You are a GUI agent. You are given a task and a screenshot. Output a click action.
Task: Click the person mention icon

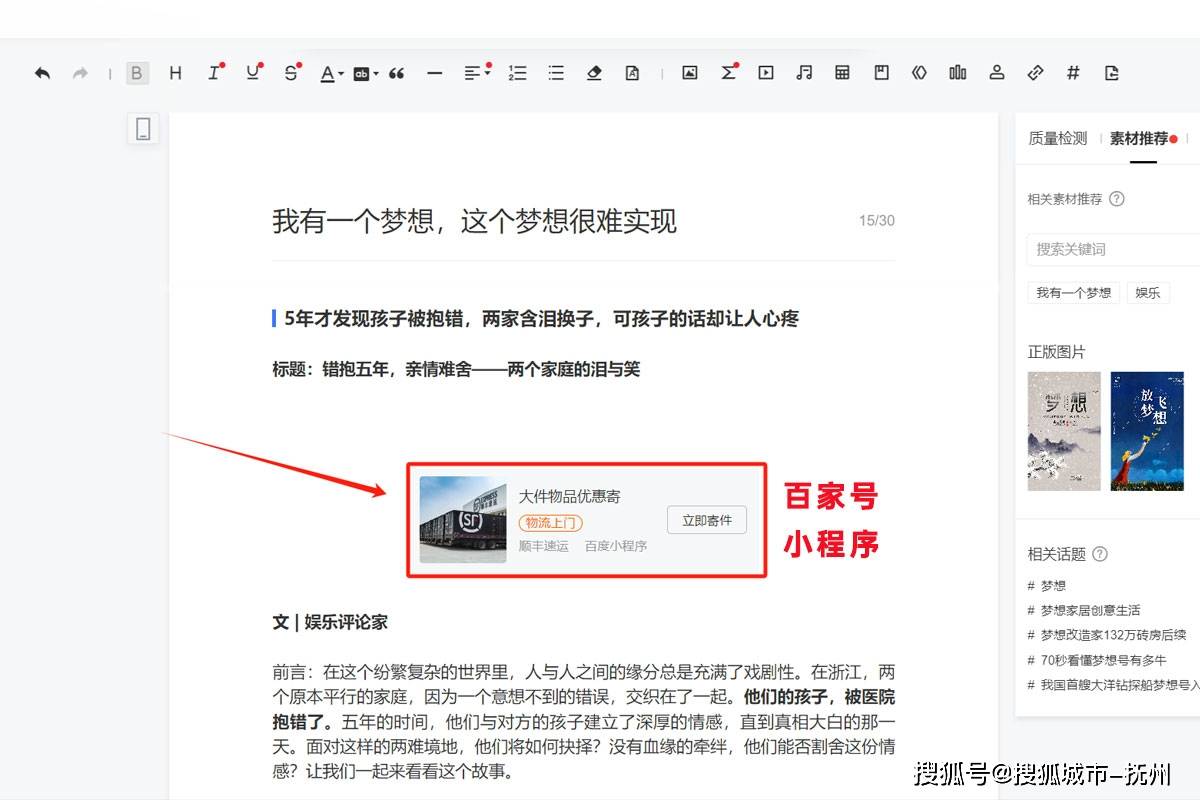[x=997, y=73]
